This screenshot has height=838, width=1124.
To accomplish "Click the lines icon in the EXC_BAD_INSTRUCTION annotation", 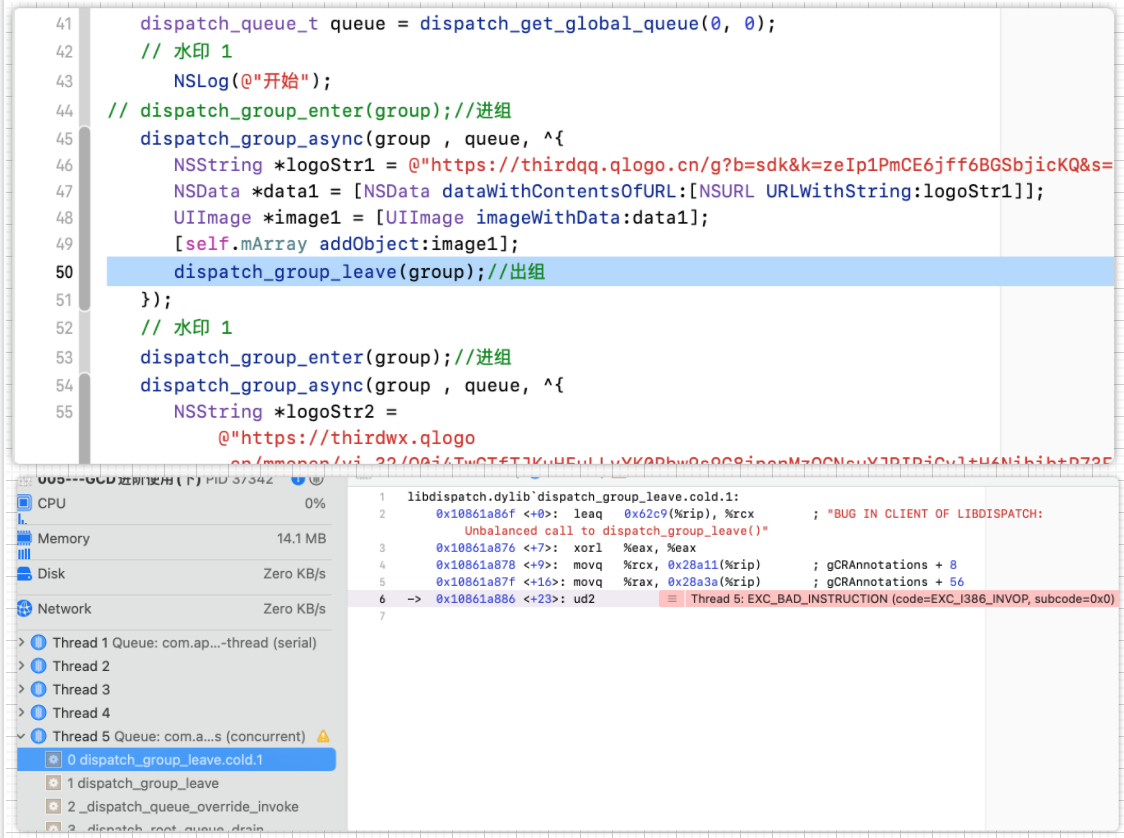I will tap(672, 599).
